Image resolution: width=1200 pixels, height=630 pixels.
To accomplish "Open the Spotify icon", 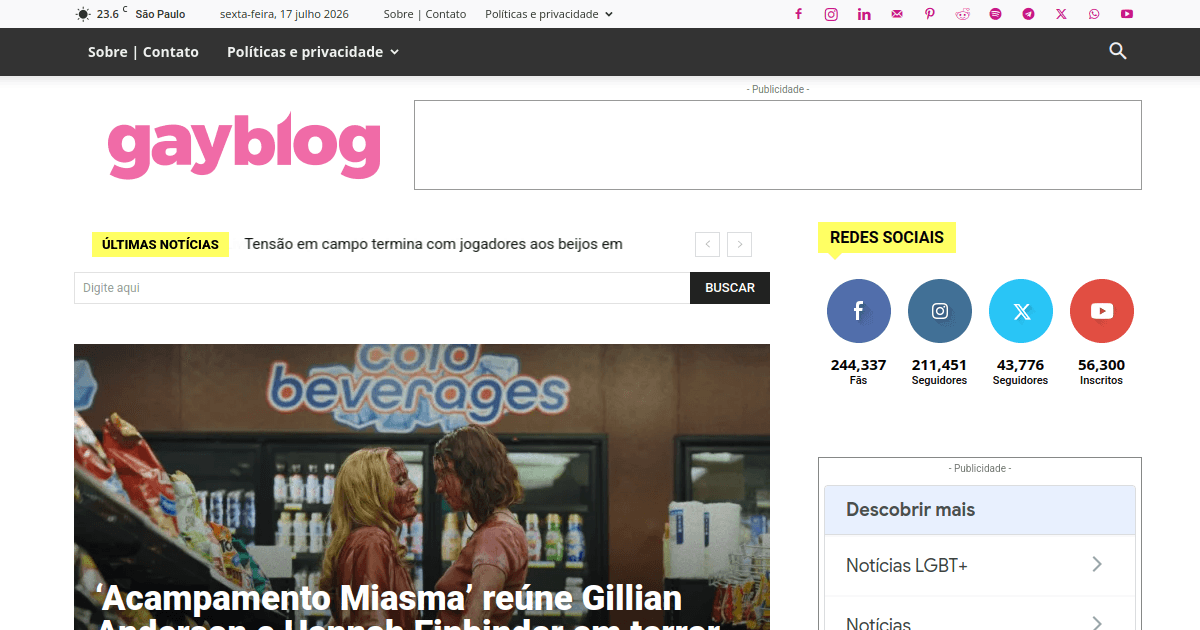I will click(995, 14).
